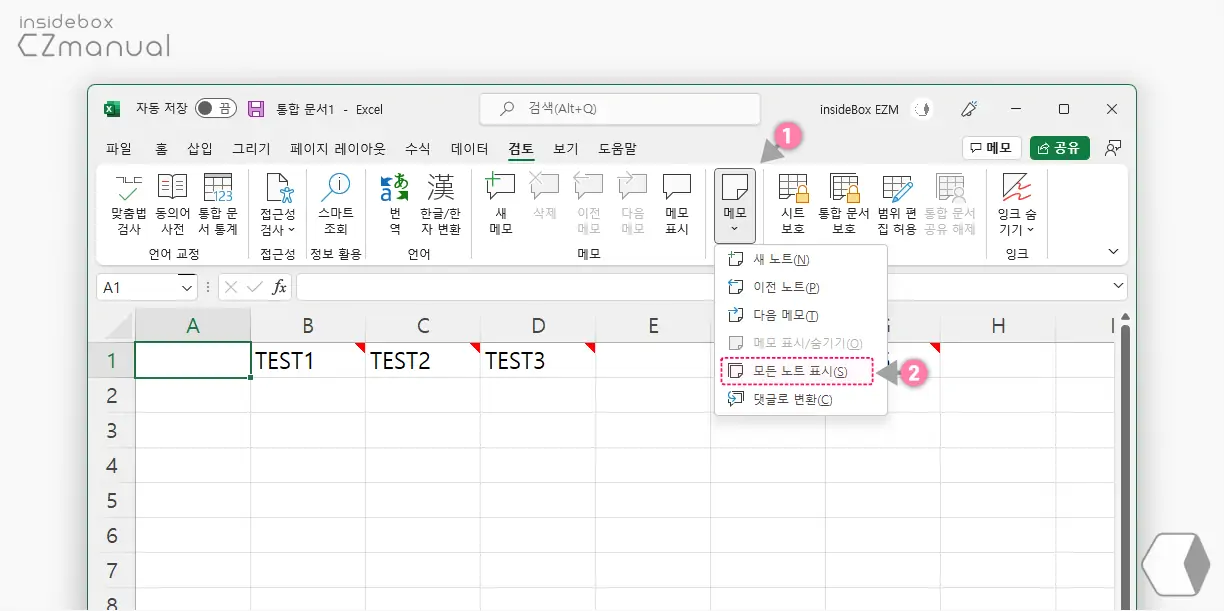Open 통합 문서 통계 workbook statistics
Viewport: 1224px width, 611px height.
click(x=217, y=204)
